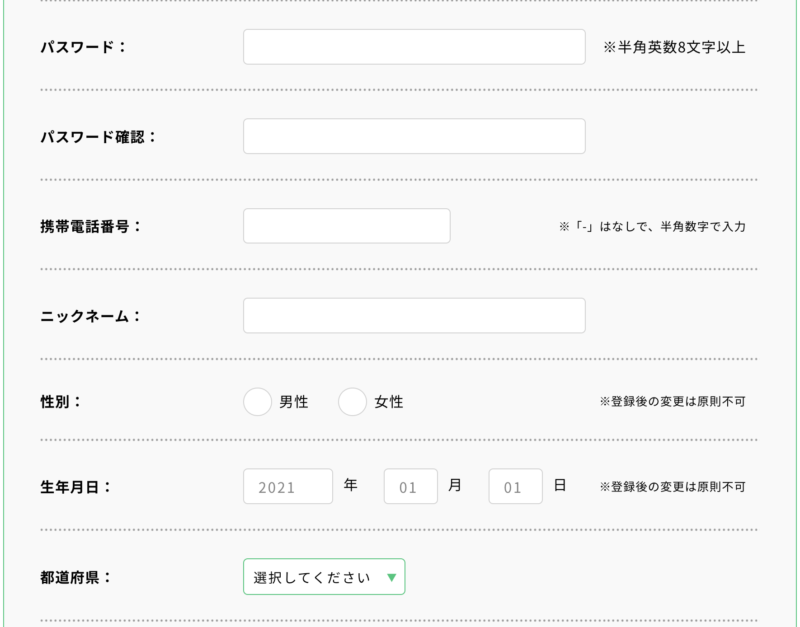Focus the パスワード確認 text box

coord(414,137)
